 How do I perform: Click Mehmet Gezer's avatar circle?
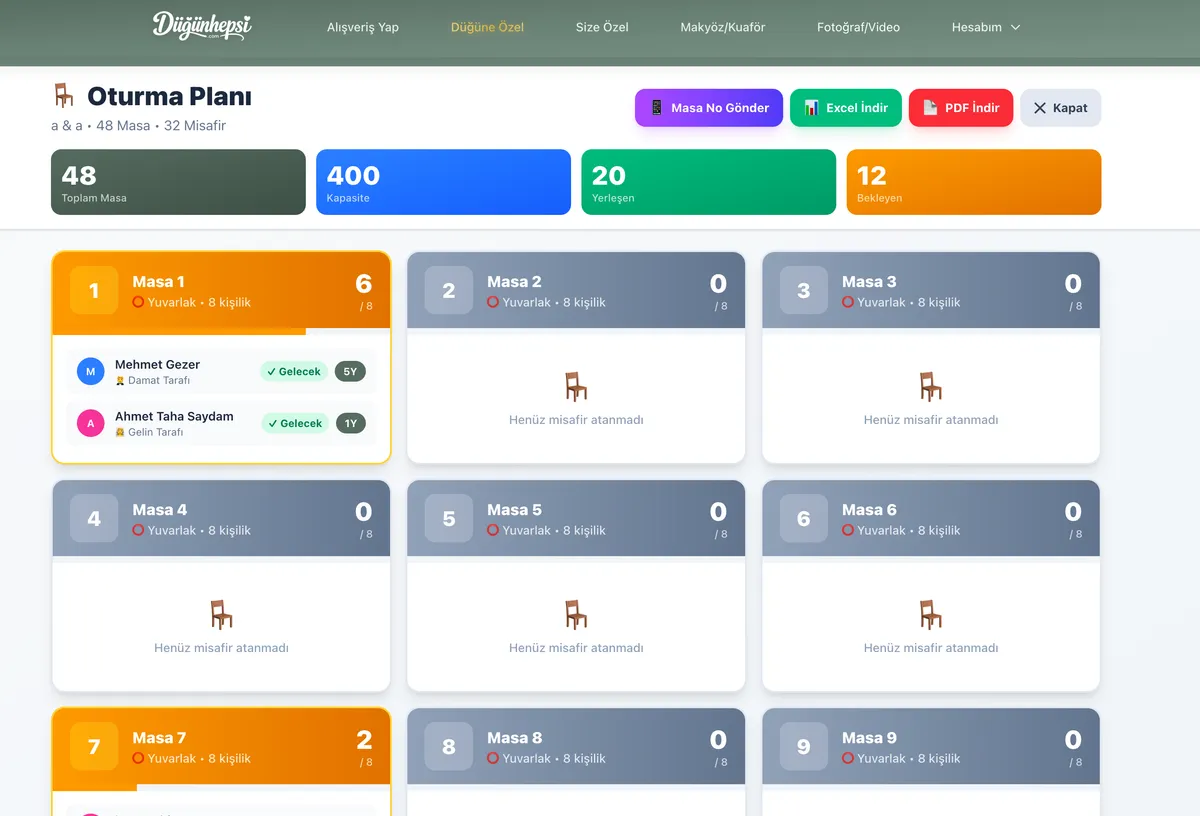(x=91, y=372)
